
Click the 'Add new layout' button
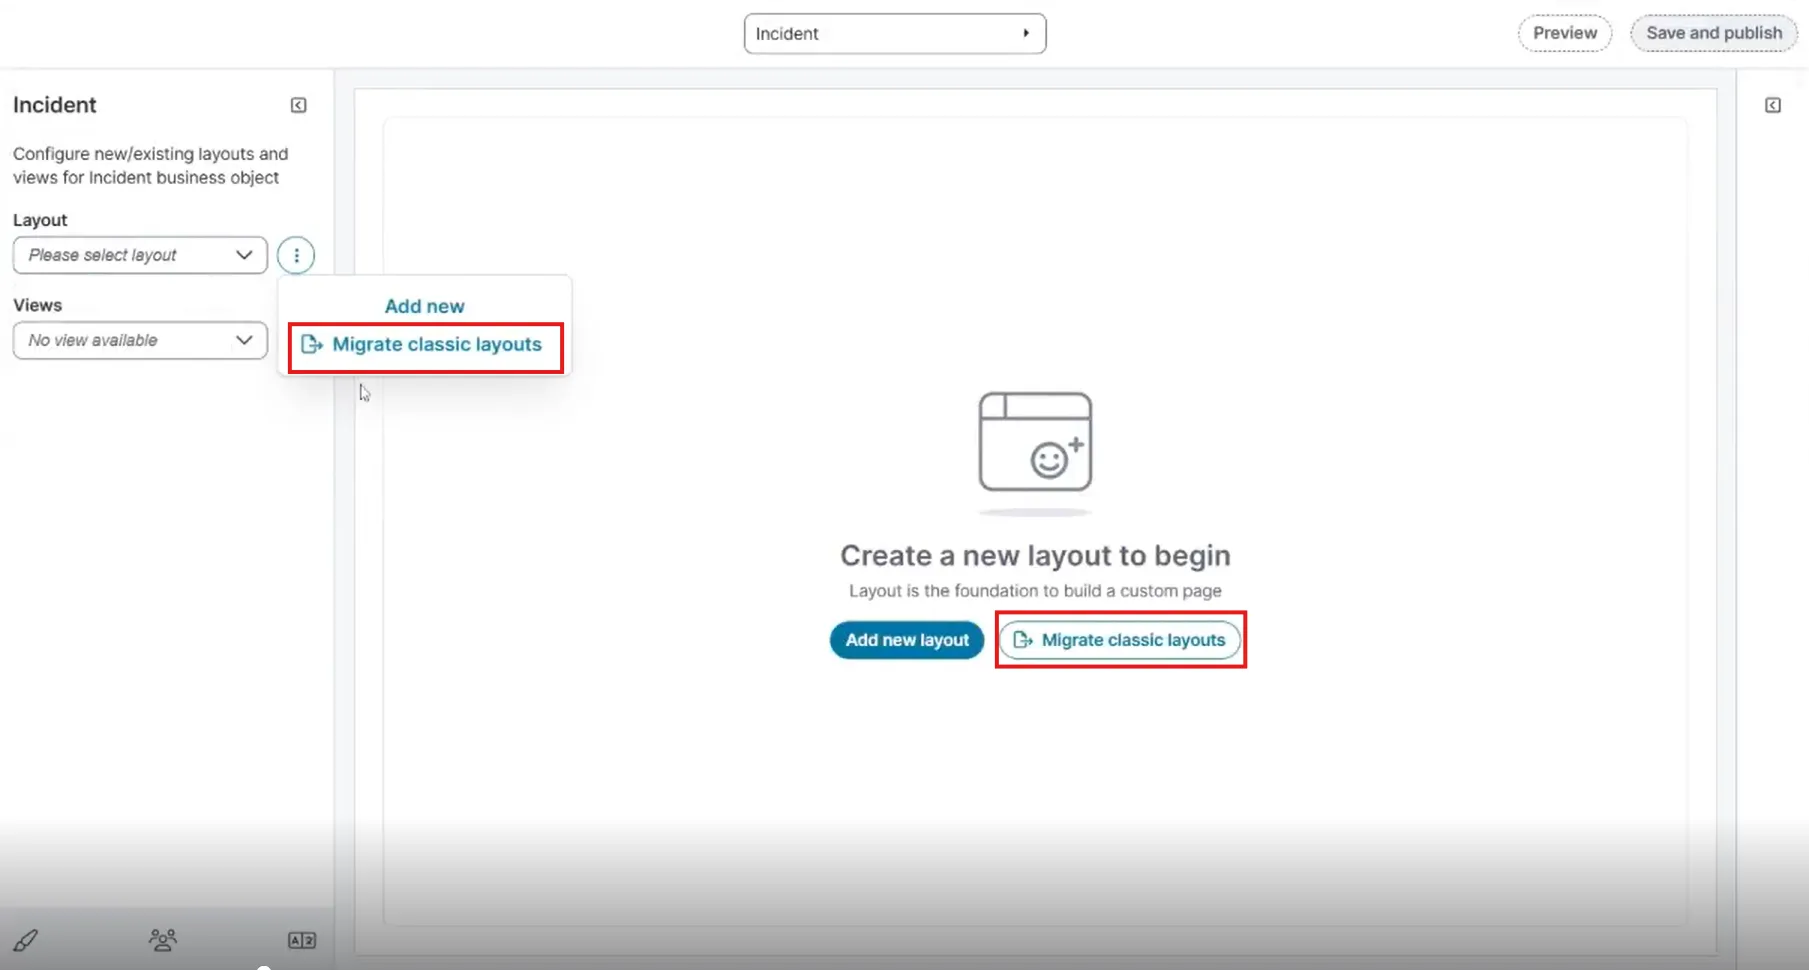(907, 640)
